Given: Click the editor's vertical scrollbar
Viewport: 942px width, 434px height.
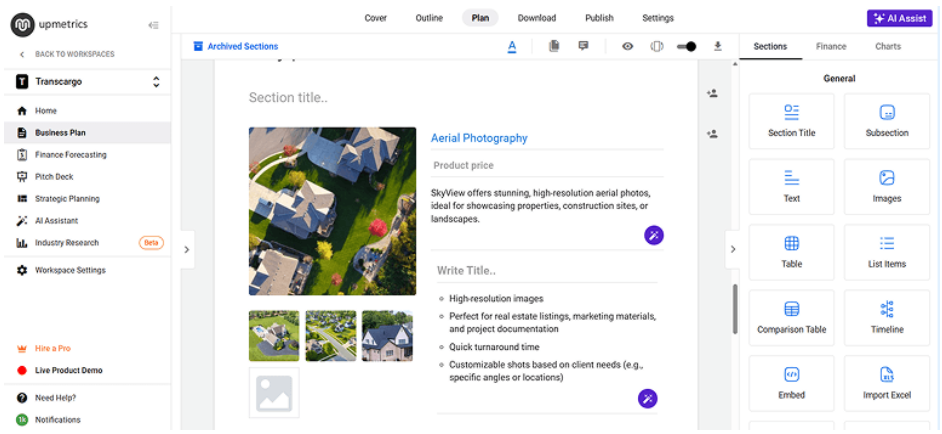Looking at the screenshot, I should (736, 310).
